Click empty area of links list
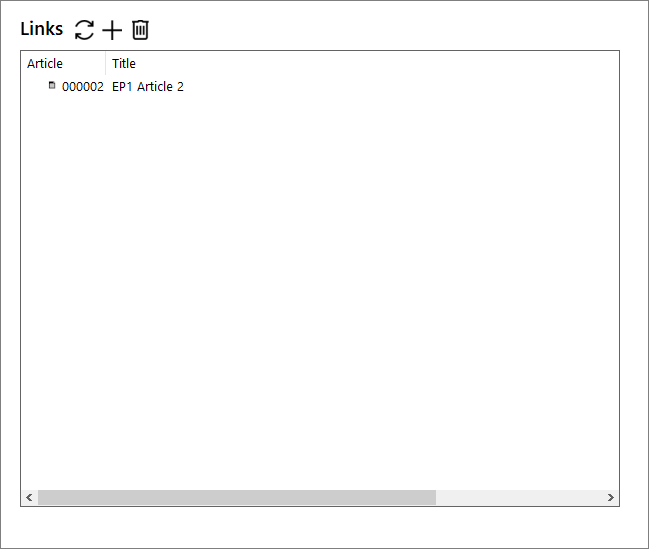This screenshot has width=649, height=549. 320,290
